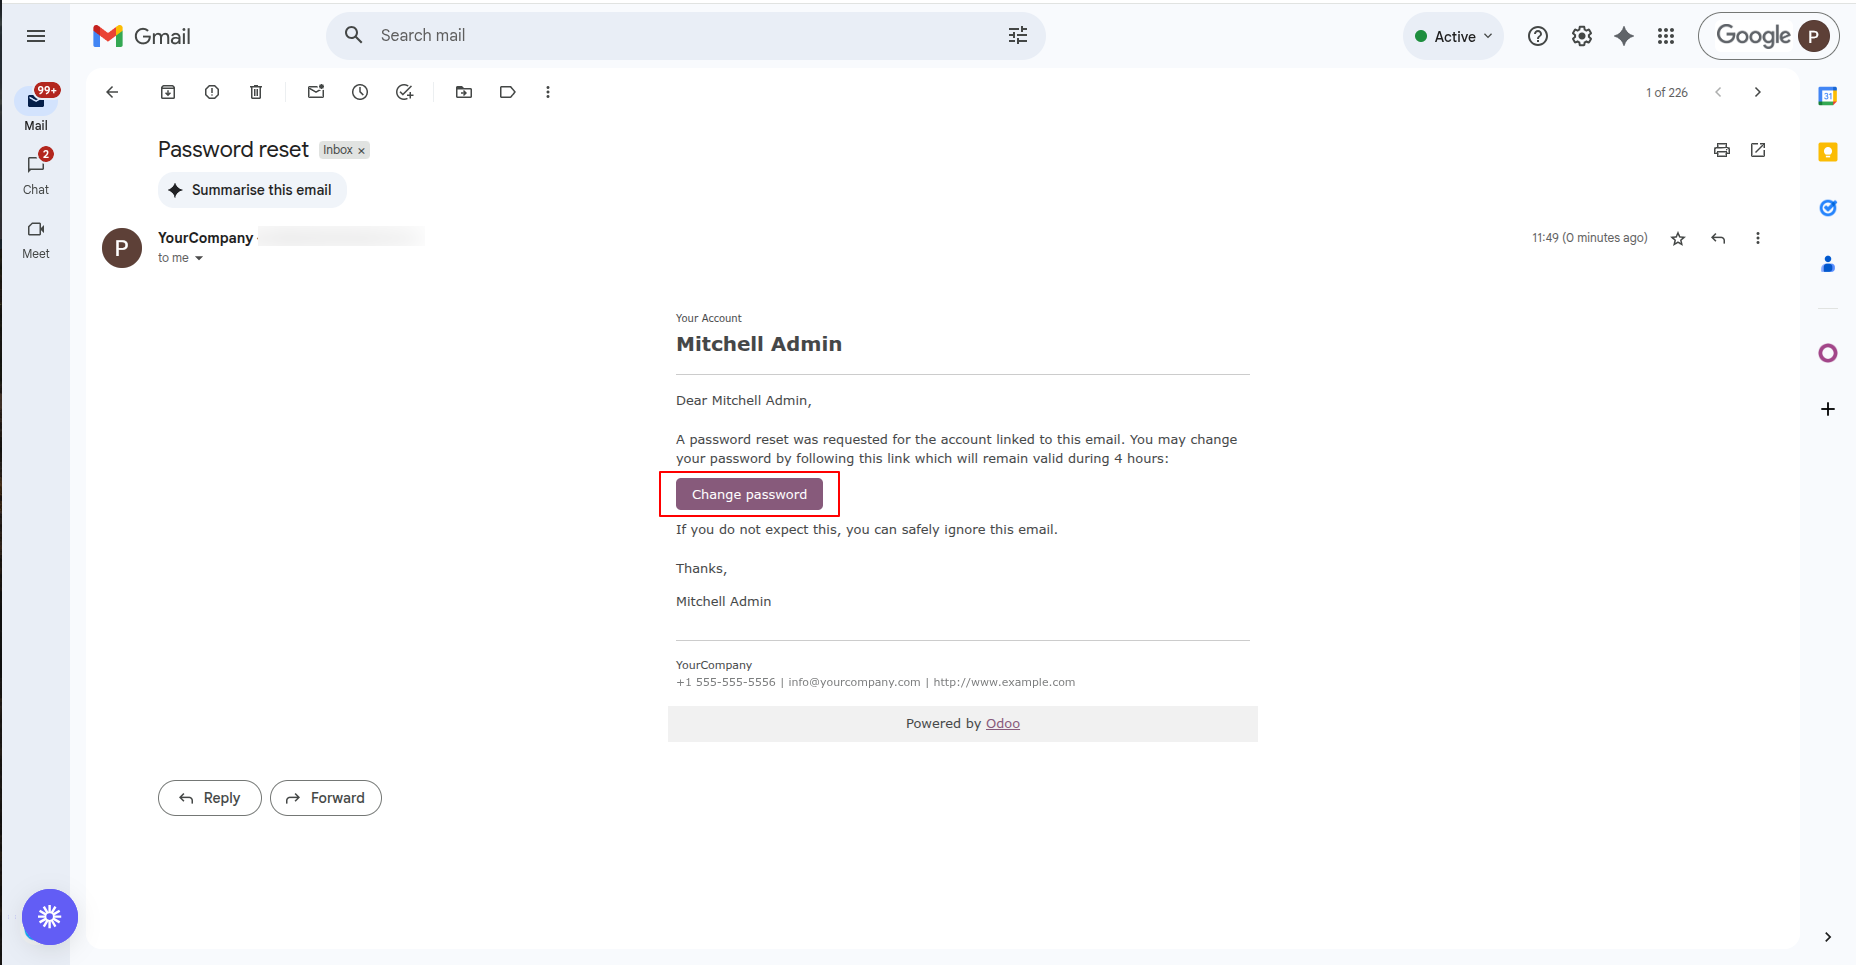
Task: Reply using arrow icon near timestamp
Action: point(1718,238)
